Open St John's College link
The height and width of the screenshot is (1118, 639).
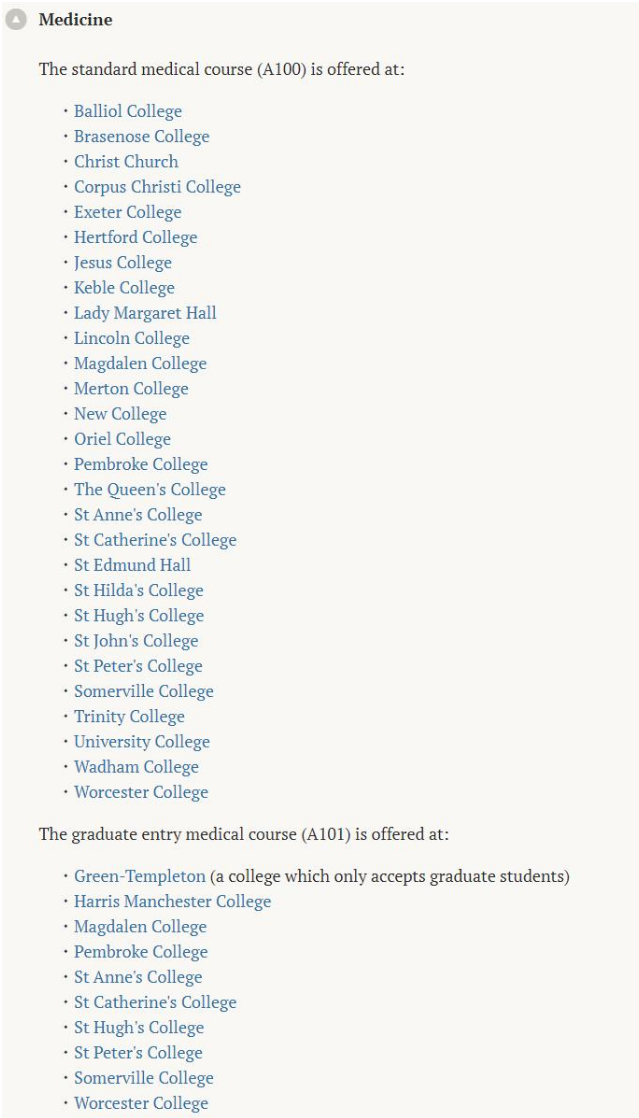point(136,641)
